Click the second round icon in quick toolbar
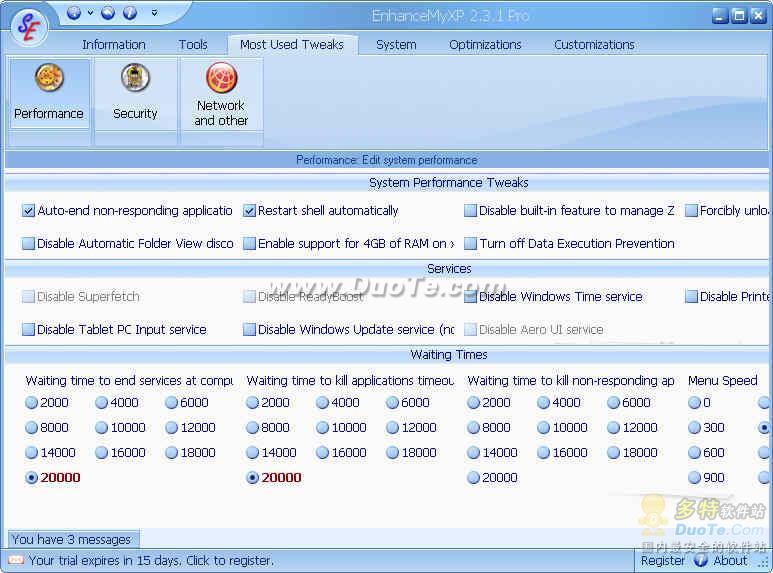 click(108, 13)
